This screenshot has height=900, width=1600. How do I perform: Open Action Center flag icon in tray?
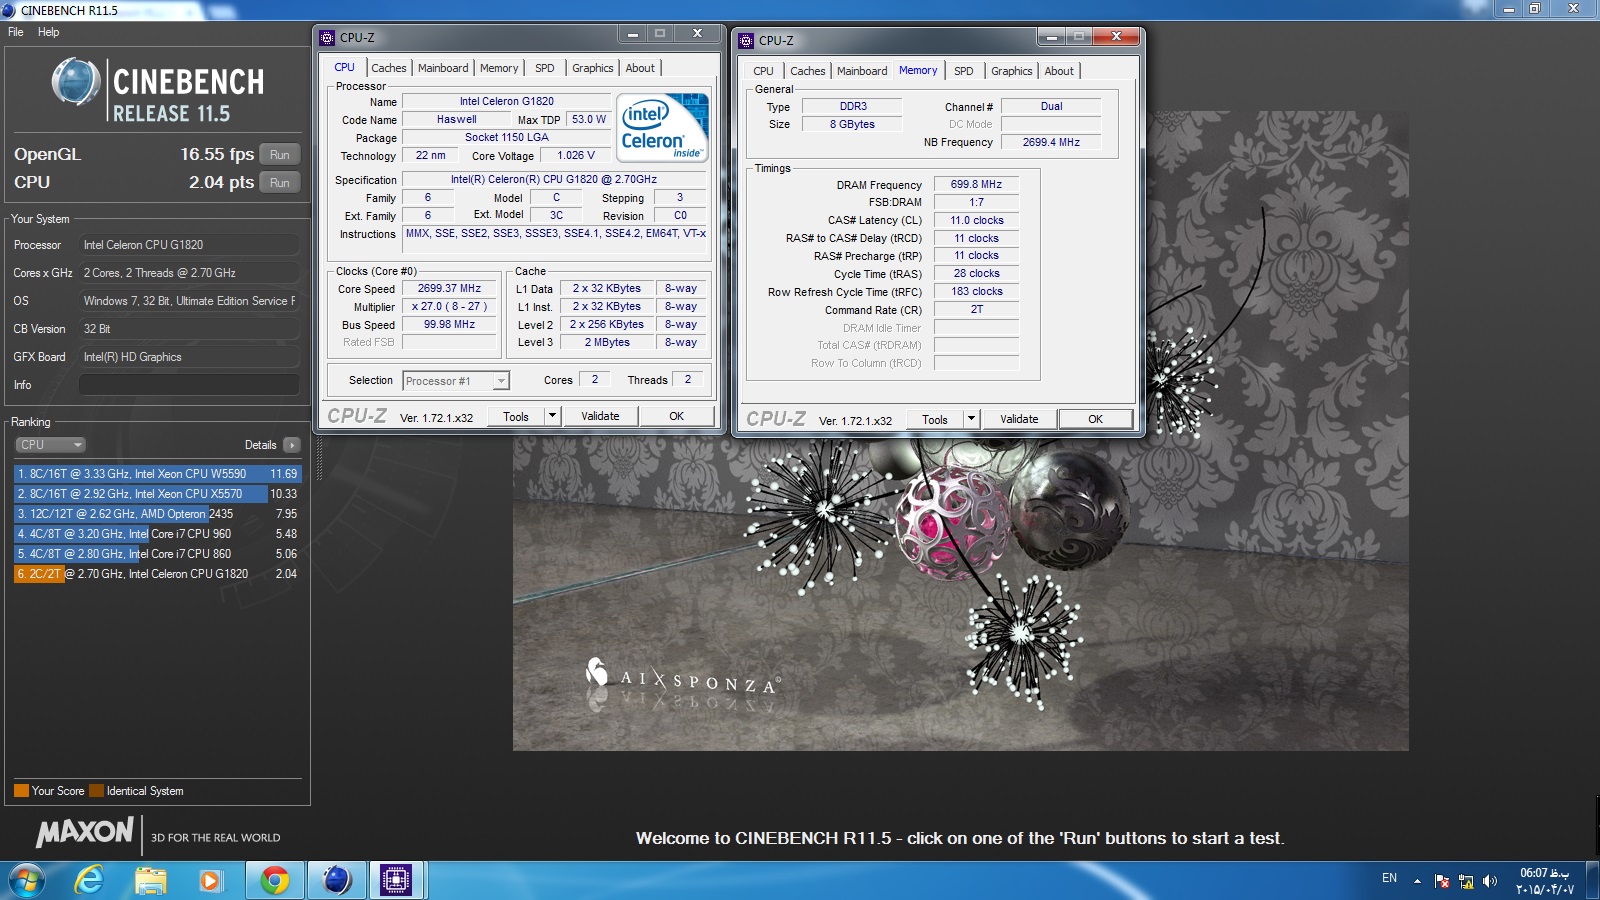coord(1442,881)
